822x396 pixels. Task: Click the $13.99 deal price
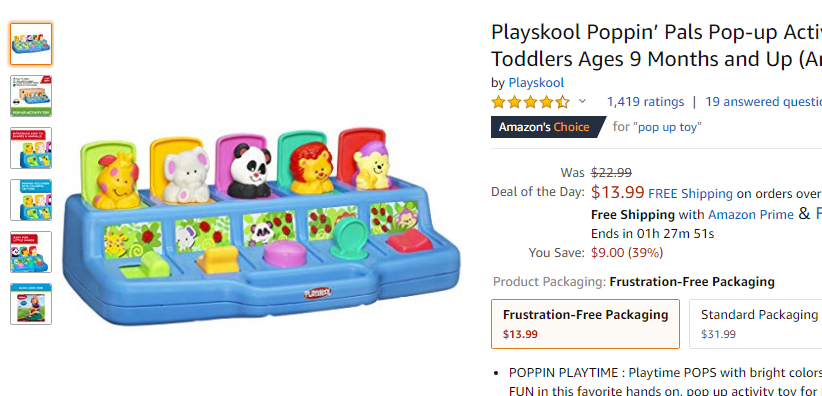click(x=618, y=192)
